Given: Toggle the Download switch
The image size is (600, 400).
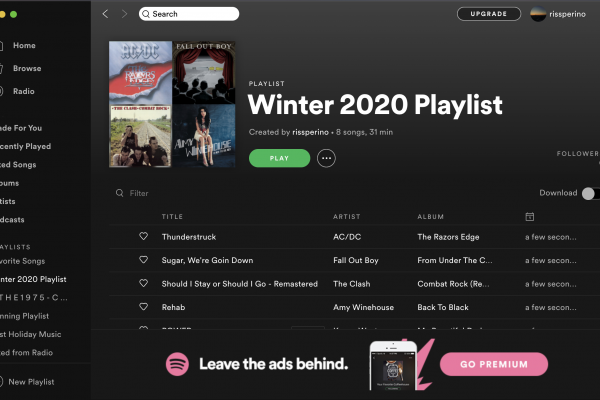Looking at the screenshot, I should (590, 193).
